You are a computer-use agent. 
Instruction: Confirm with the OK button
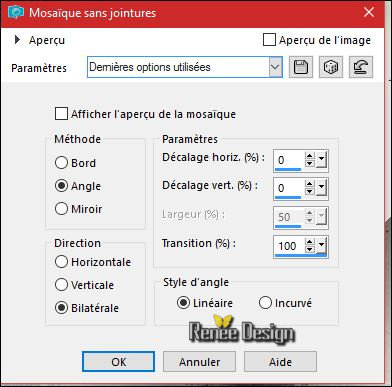coord(118,362)
